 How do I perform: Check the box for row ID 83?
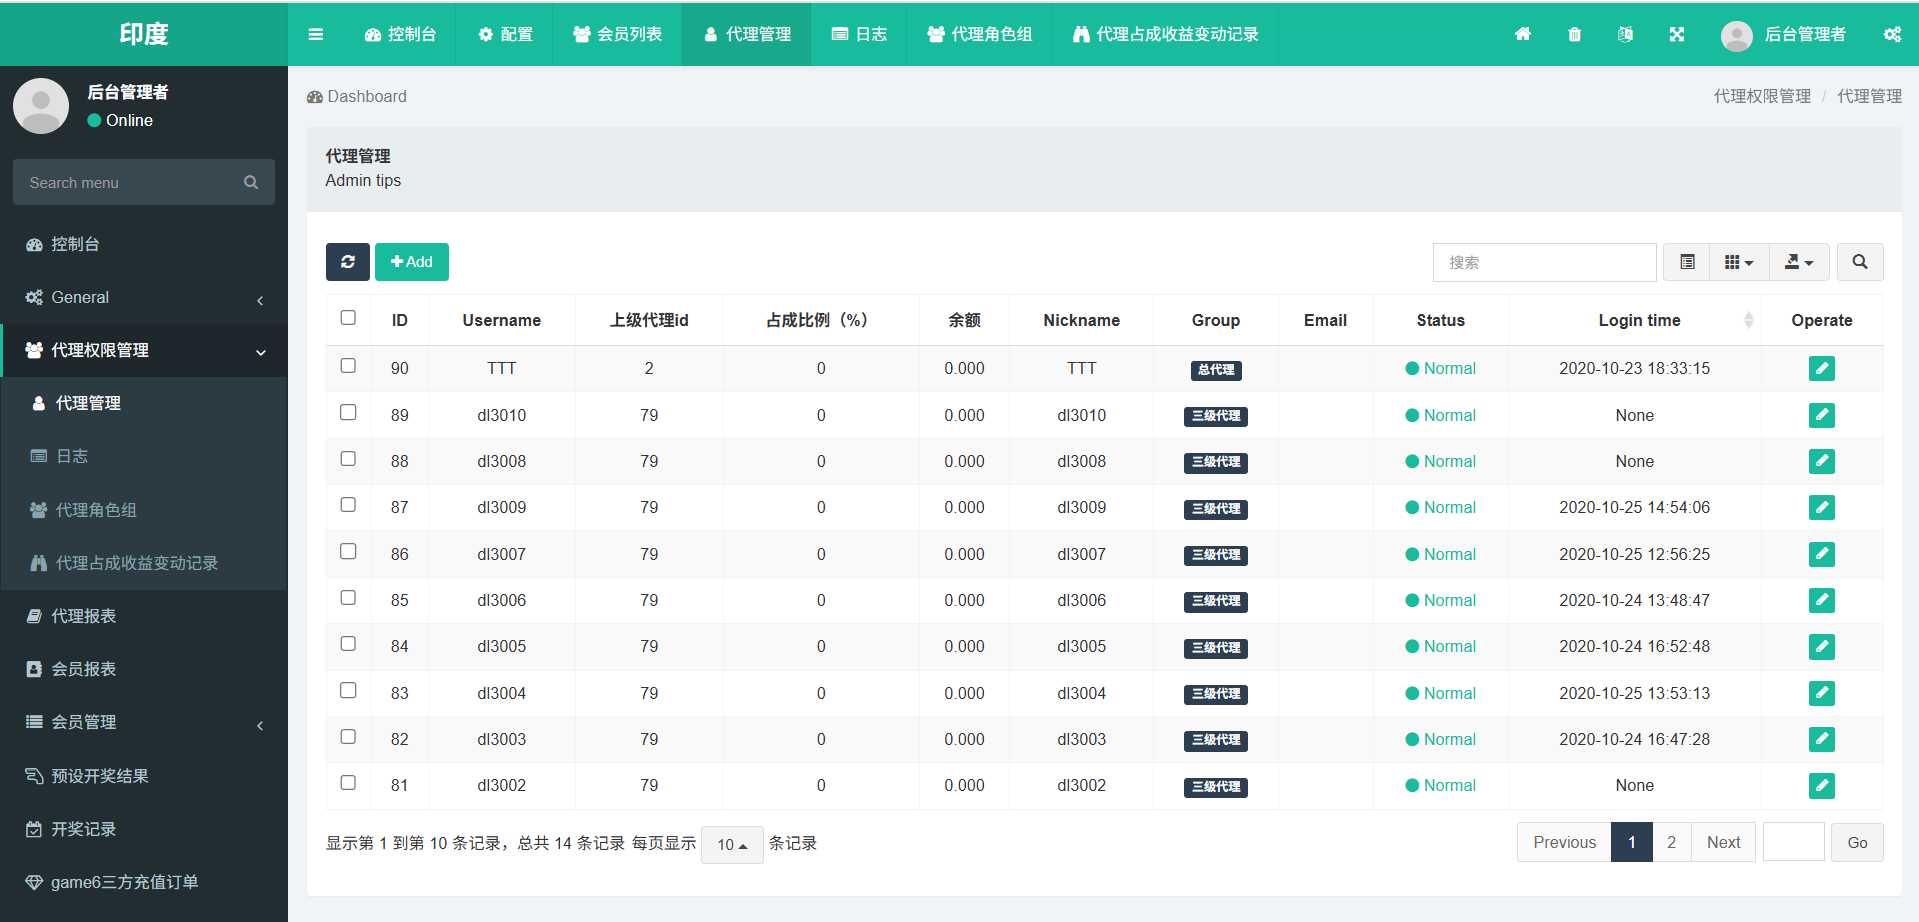click(x=348, y=690)
